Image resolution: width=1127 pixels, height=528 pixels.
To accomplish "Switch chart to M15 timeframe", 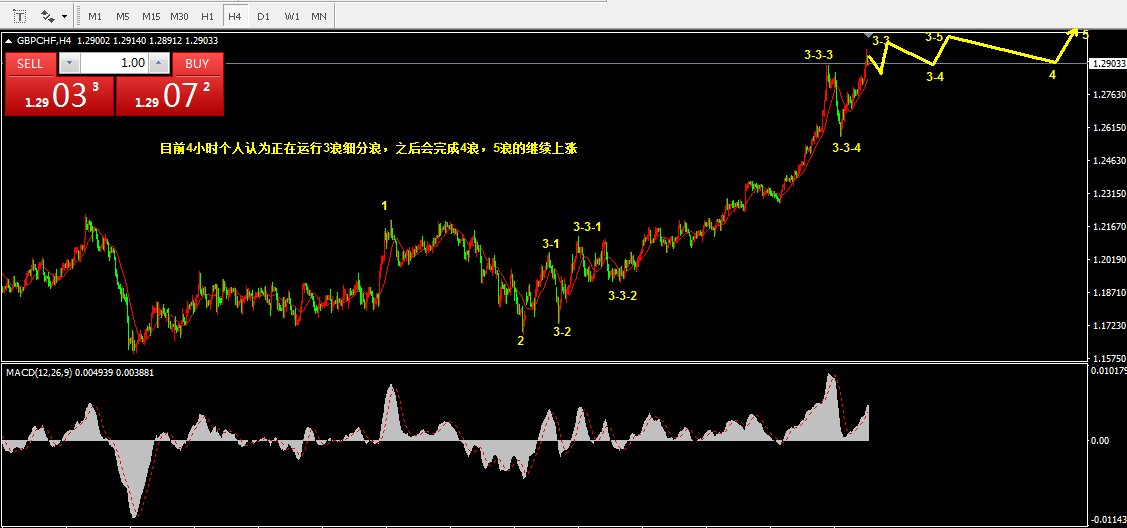I will (x=151, y=16).
